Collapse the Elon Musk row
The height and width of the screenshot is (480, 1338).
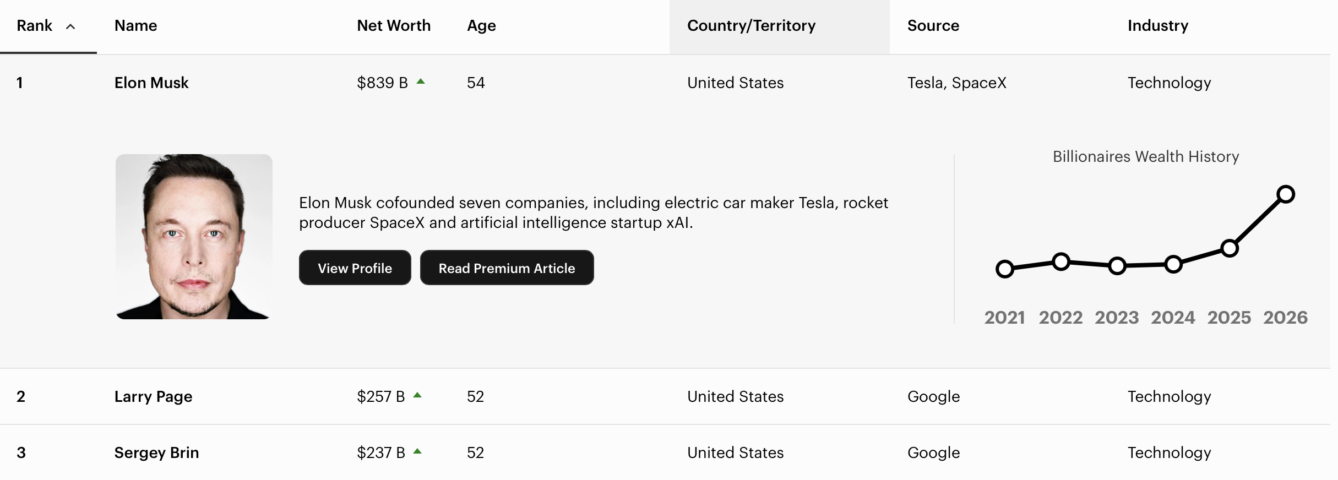[x=151, y=83]
